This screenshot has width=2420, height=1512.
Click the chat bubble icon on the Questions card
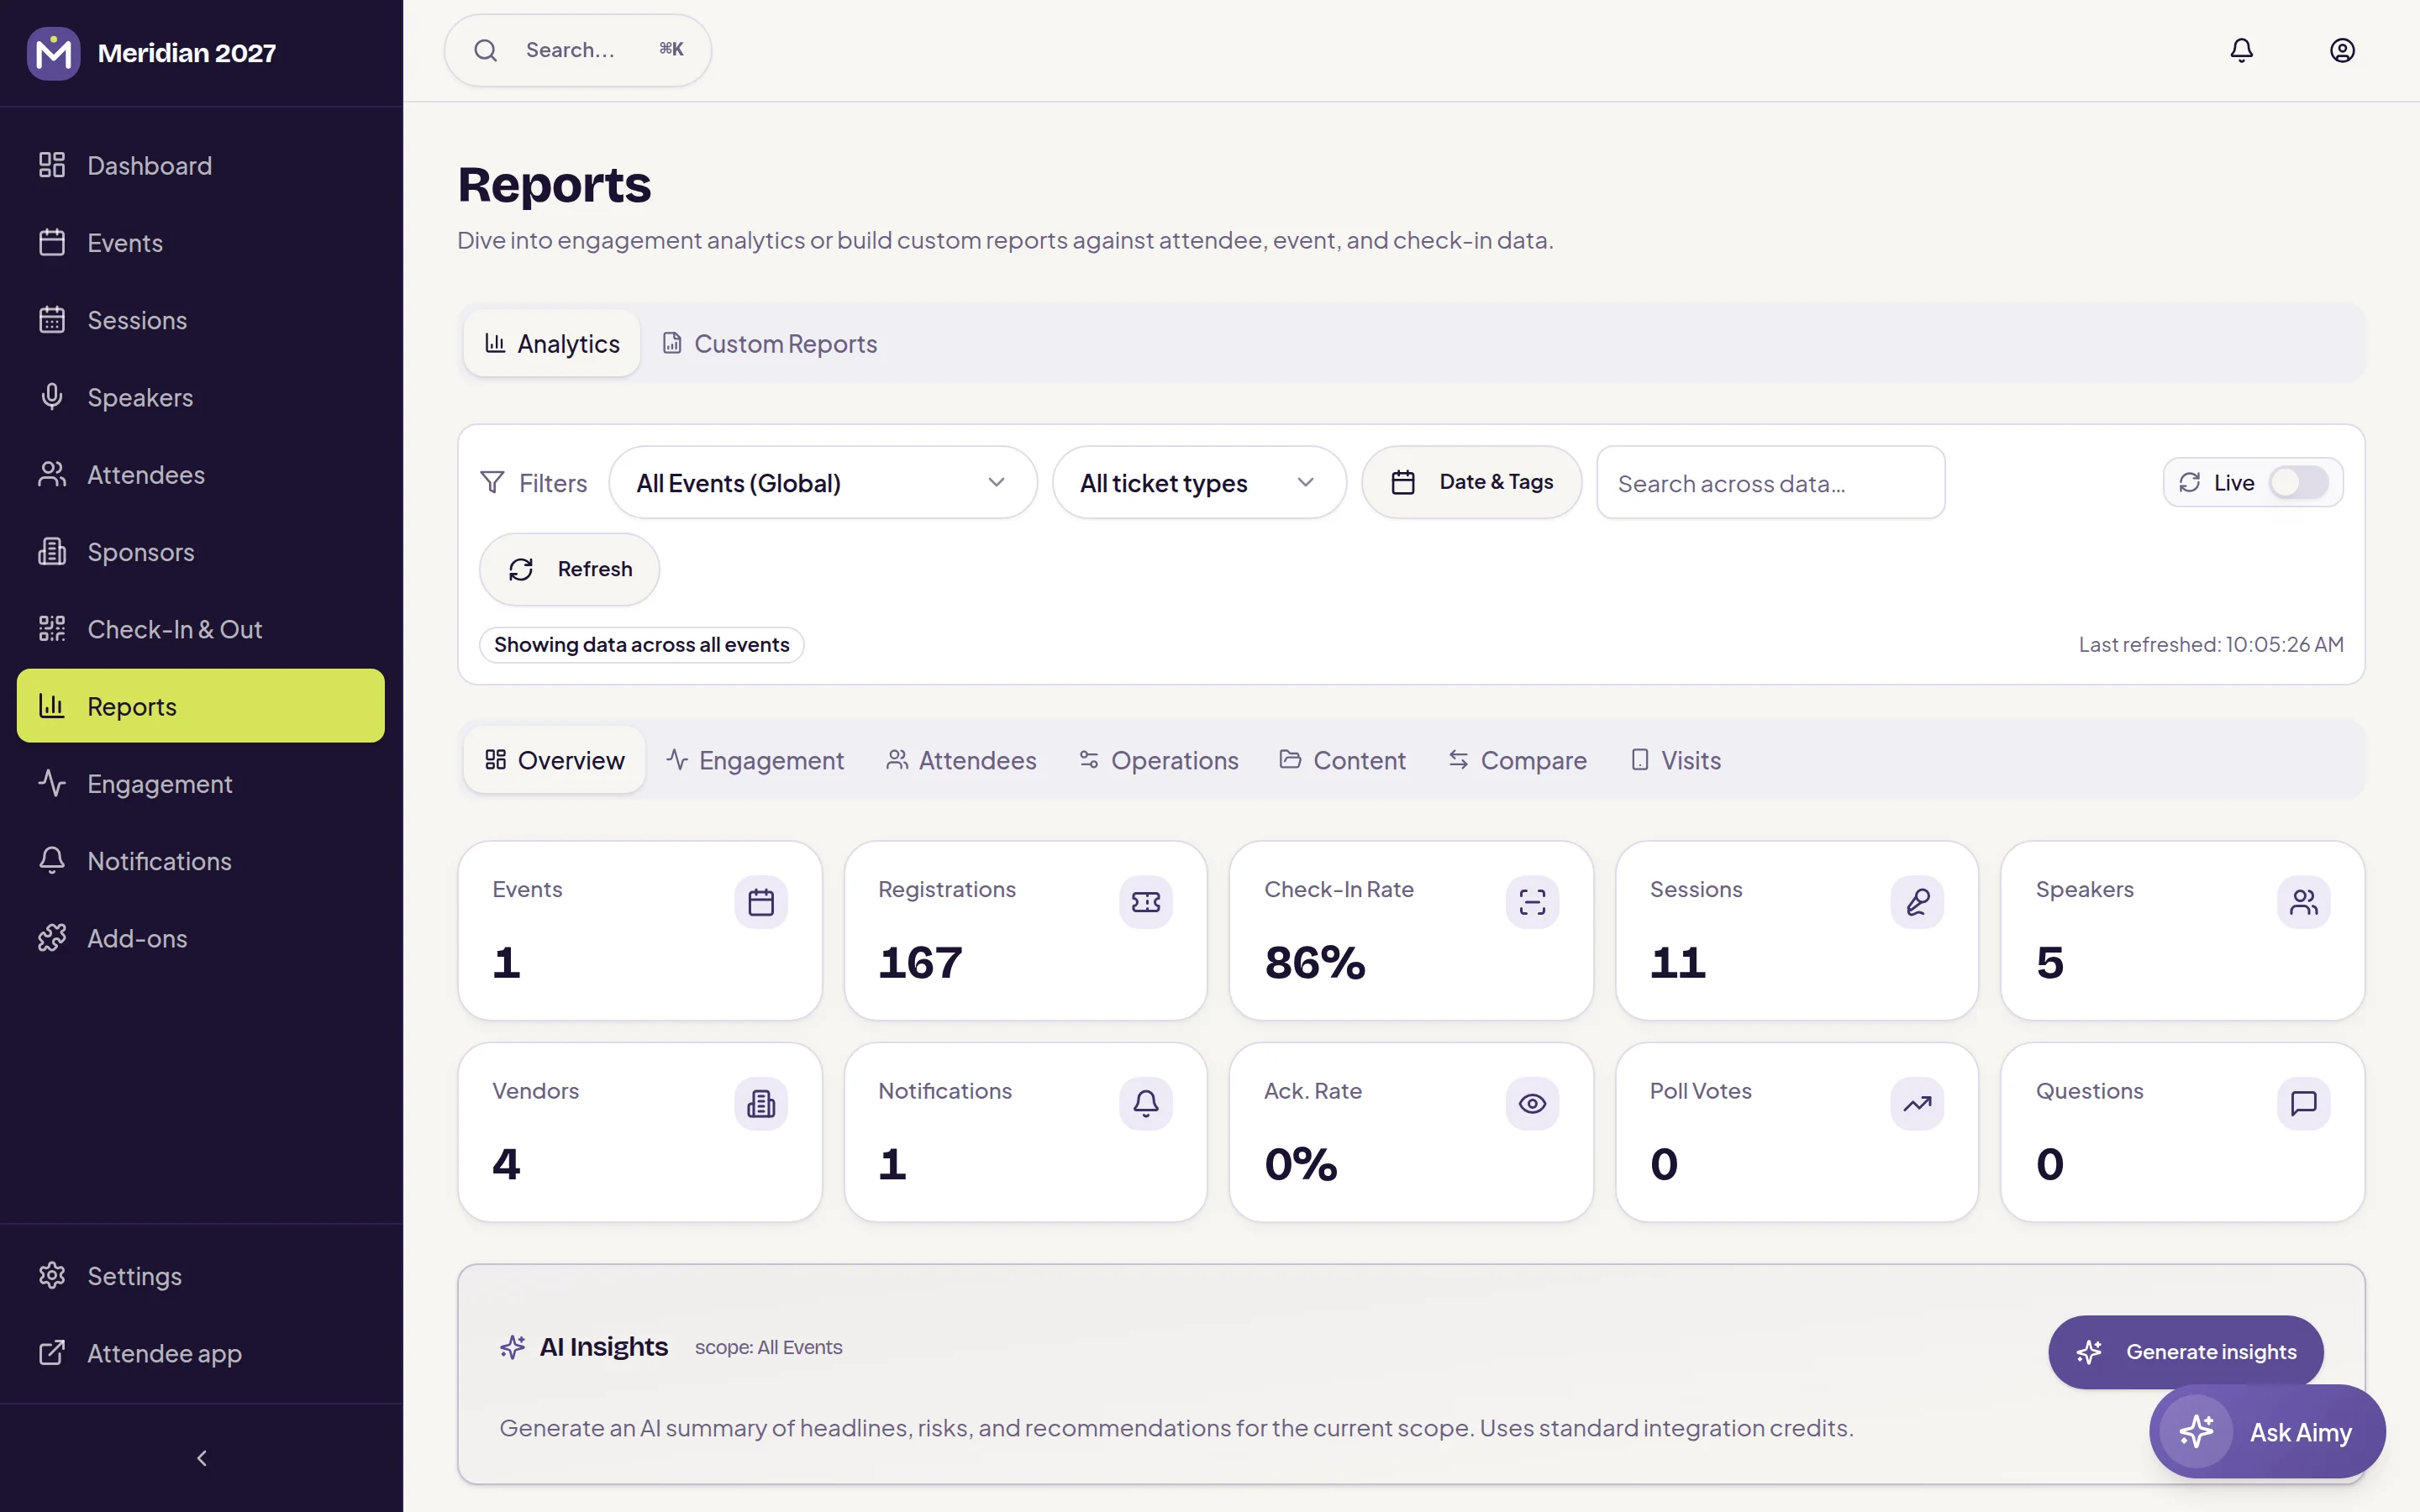point(2303,1103)
